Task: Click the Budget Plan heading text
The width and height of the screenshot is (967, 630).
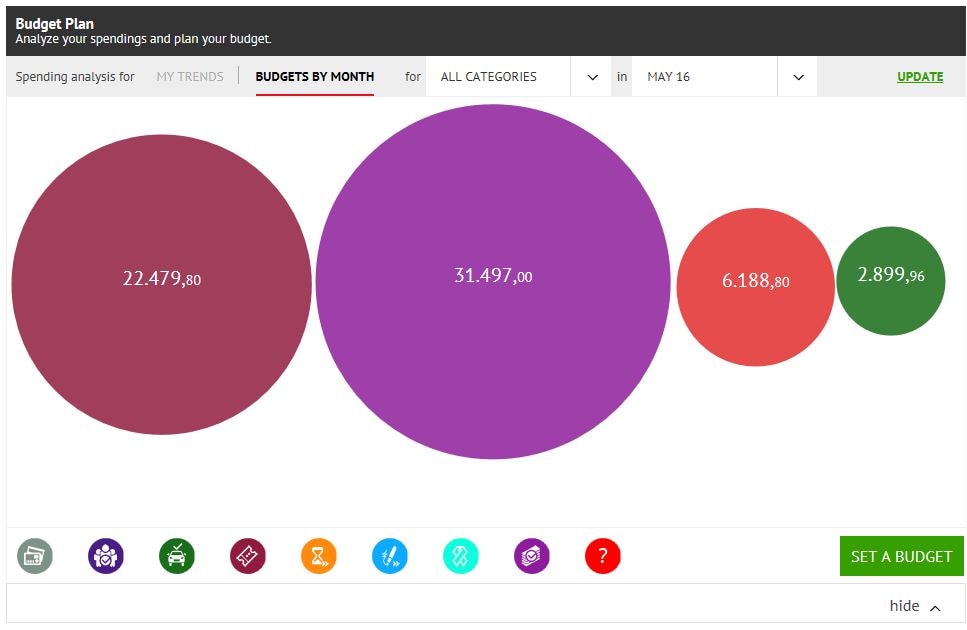Action: click(54, 23)
